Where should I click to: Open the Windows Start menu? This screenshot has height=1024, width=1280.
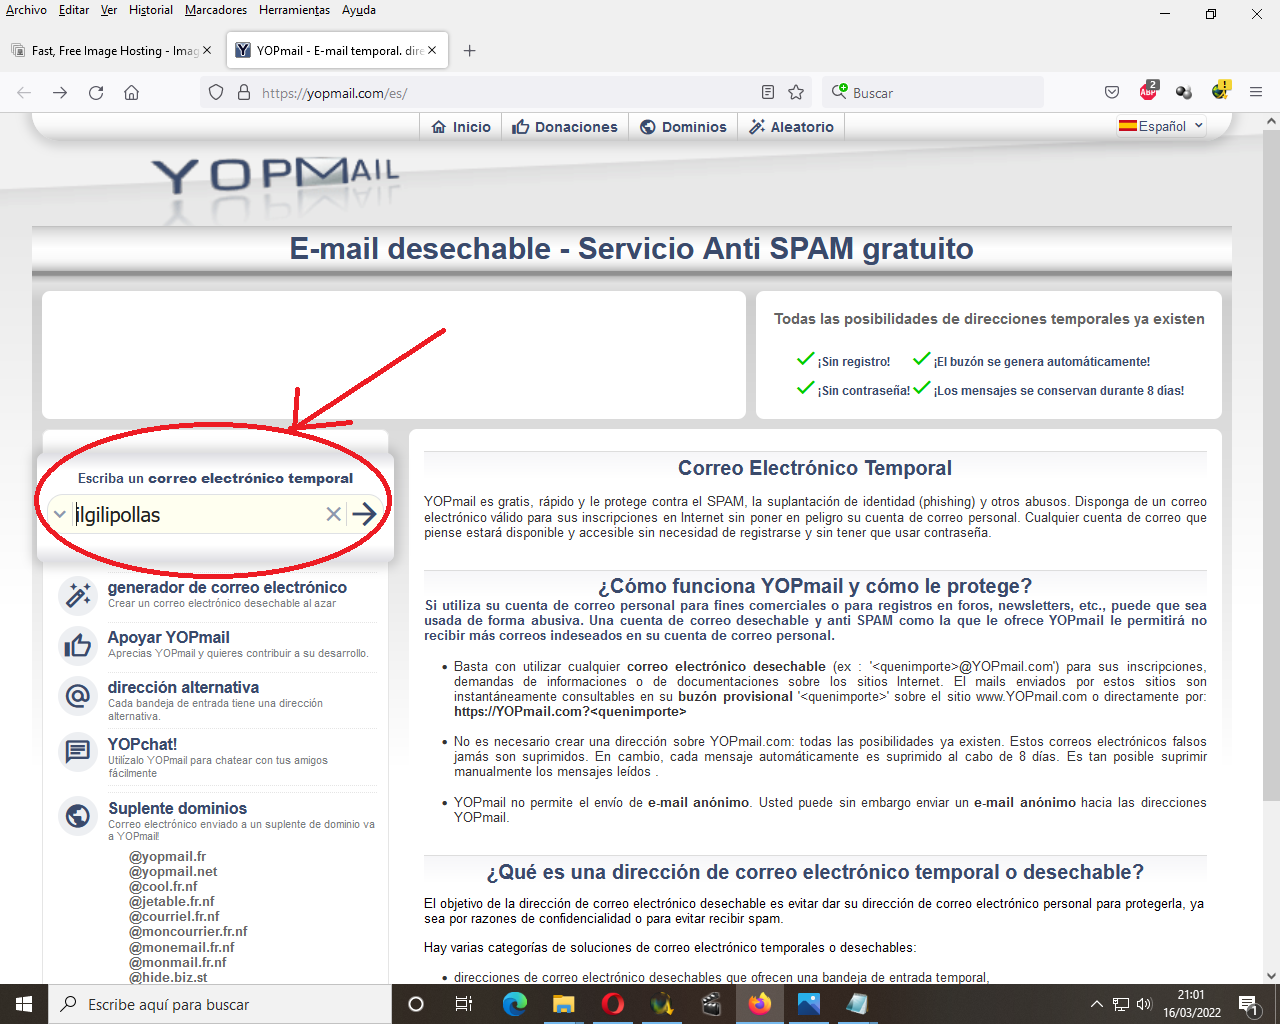24,1004
